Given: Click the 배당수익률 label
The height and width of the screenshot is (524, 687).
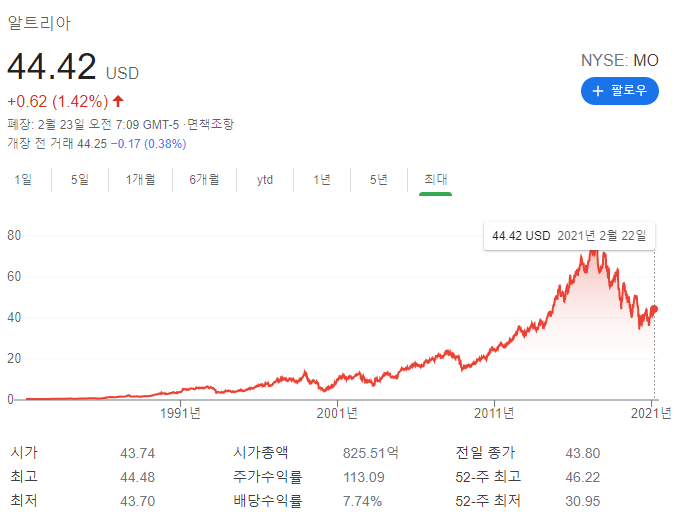Looking at the screenshot, I should pos(268,501).
